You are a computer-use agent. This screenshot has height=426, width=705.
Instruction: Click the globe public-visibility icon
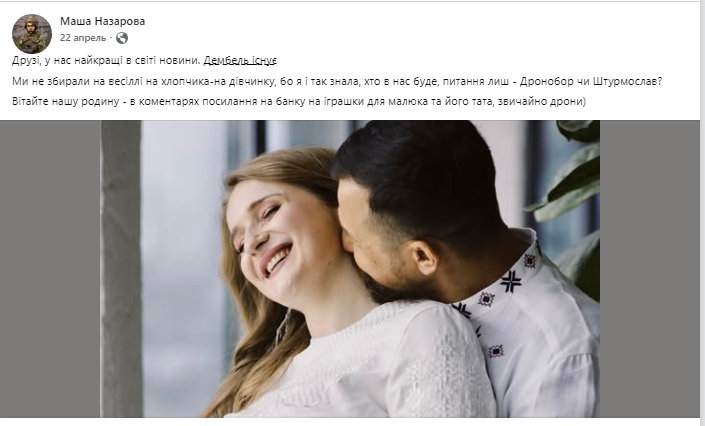(x=122, y=38)
